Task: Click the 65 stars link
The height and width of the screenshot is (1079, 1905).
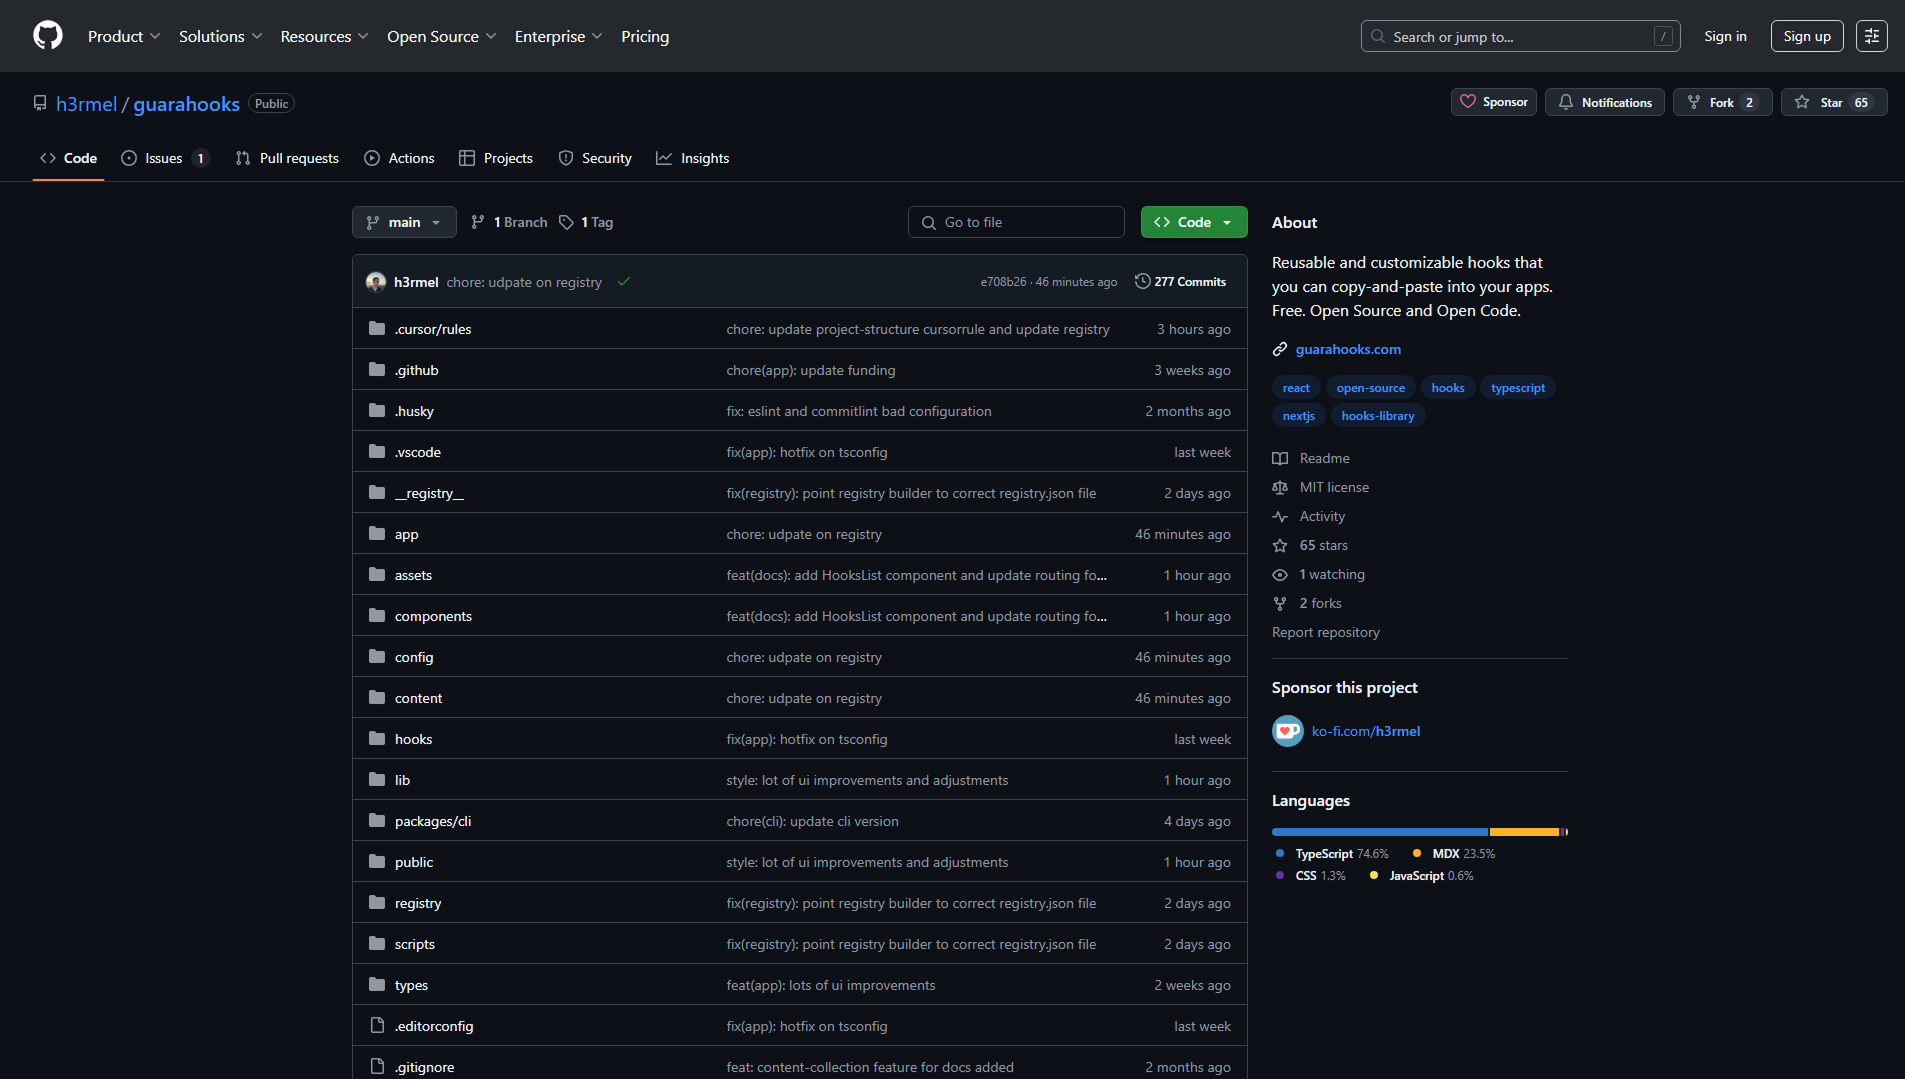Action: [x=1323, y=545]
